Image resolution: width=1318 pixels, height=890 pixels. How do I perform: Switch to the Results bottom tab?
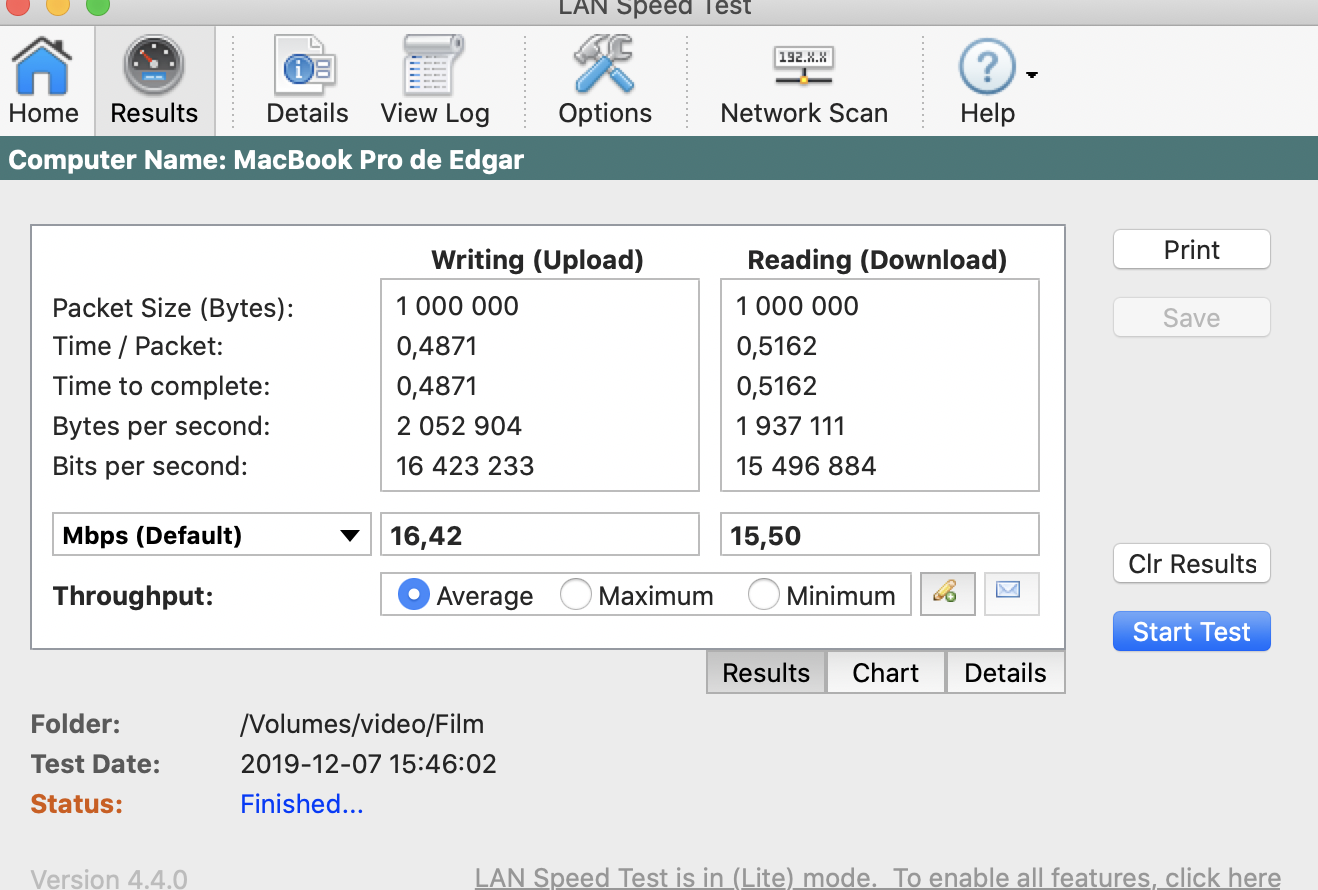pyautogui.click(x=766, y=673)
